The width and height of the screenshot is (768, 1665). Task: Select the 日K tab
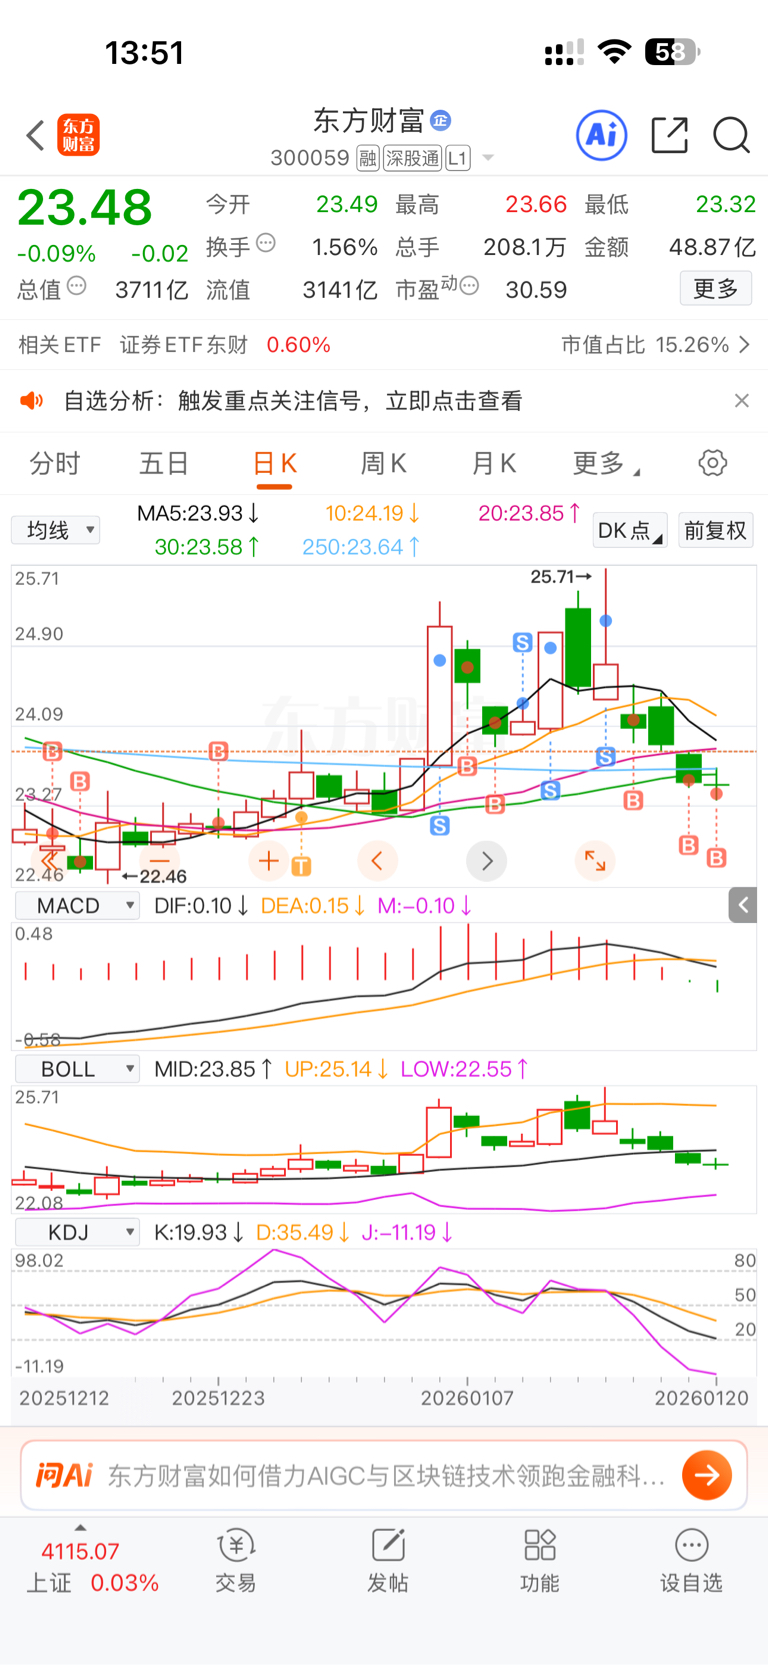click(274, 463)
